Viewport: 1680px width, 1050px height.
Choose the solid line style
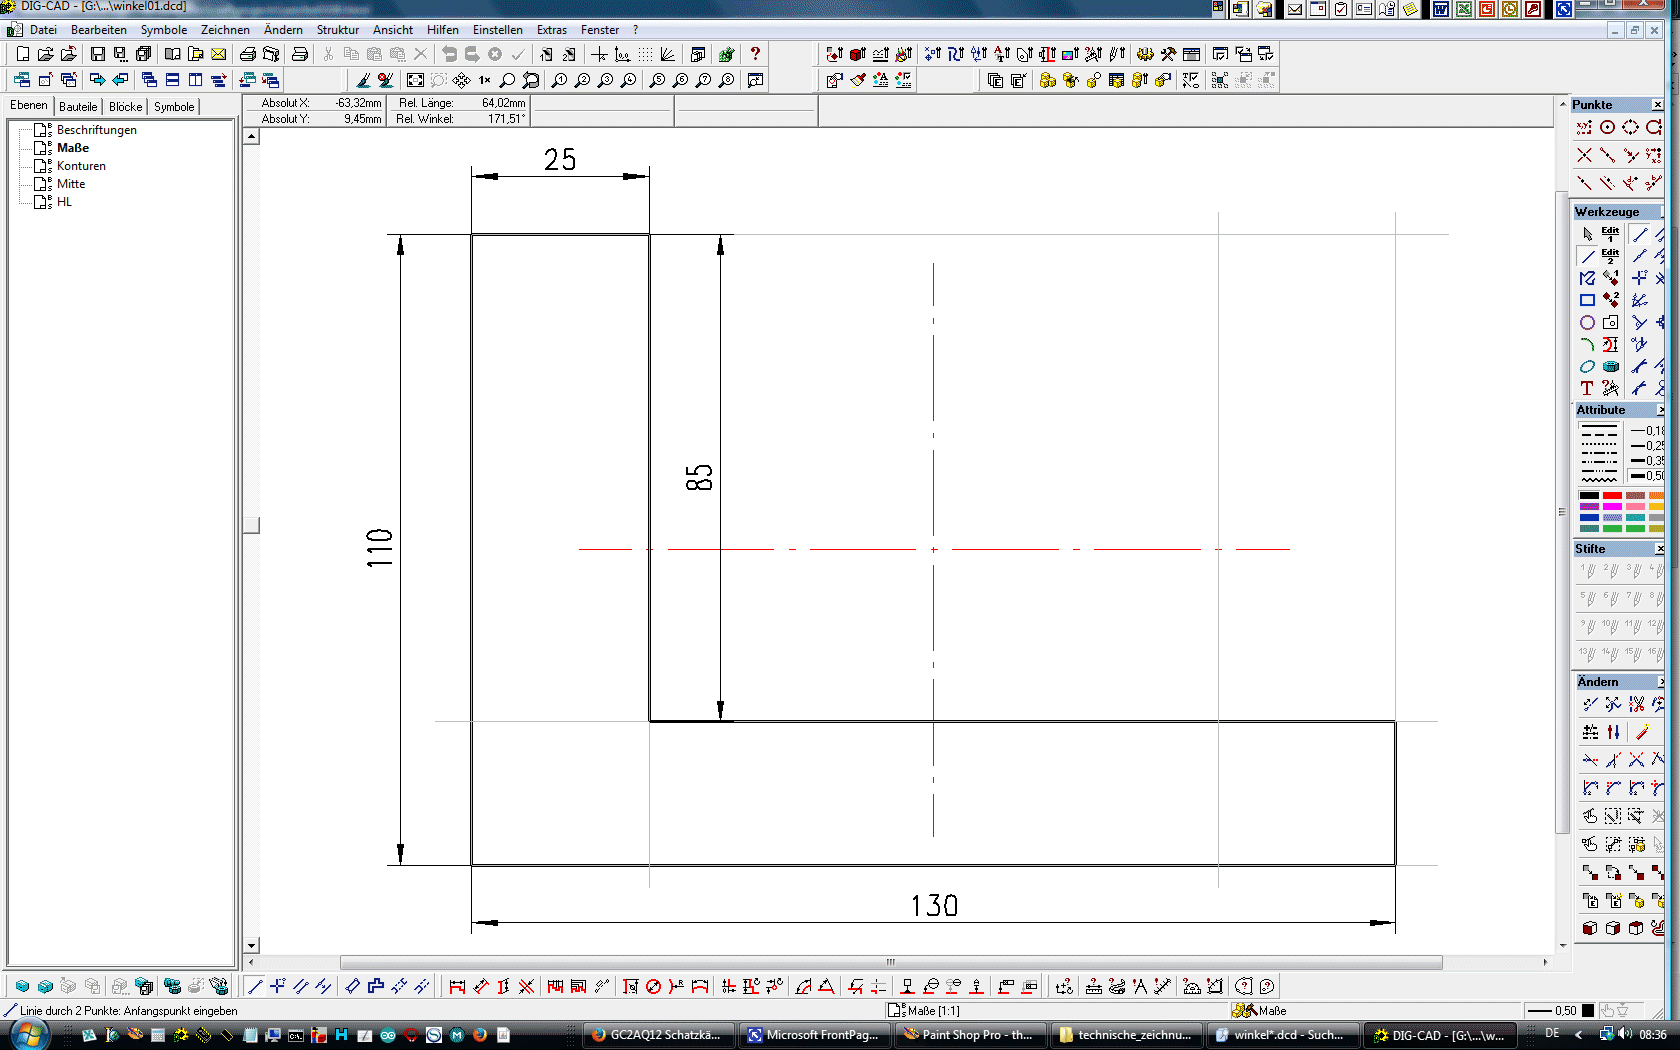pos(1599,427)
